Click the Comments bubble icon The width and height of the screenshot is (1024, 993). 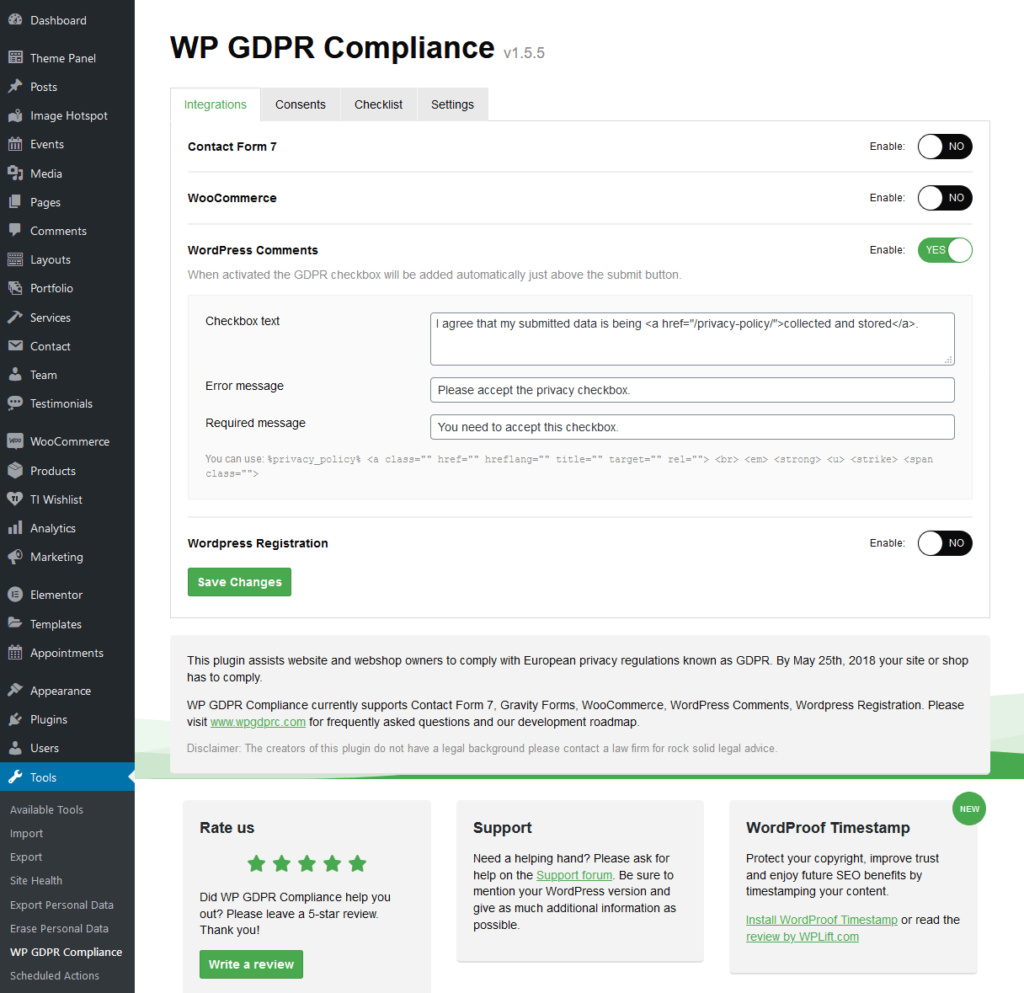click(x=15, y=230)
